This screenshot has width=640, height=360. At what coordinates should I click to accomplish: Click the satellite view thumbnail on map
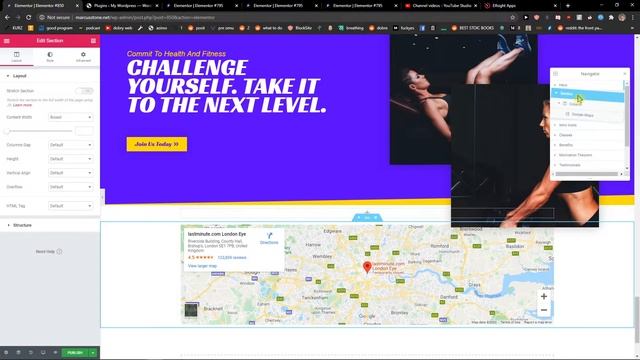pos(191,310)
